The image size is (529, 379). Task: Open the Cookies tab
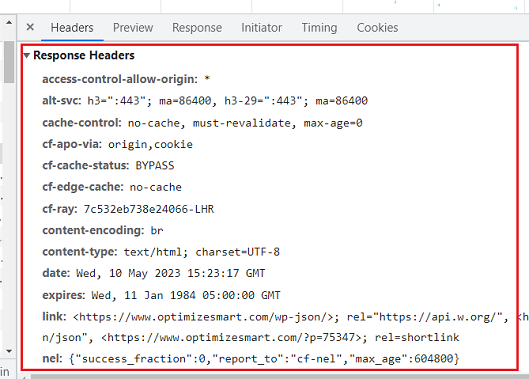pyautogui.click(x=378, y=28)
